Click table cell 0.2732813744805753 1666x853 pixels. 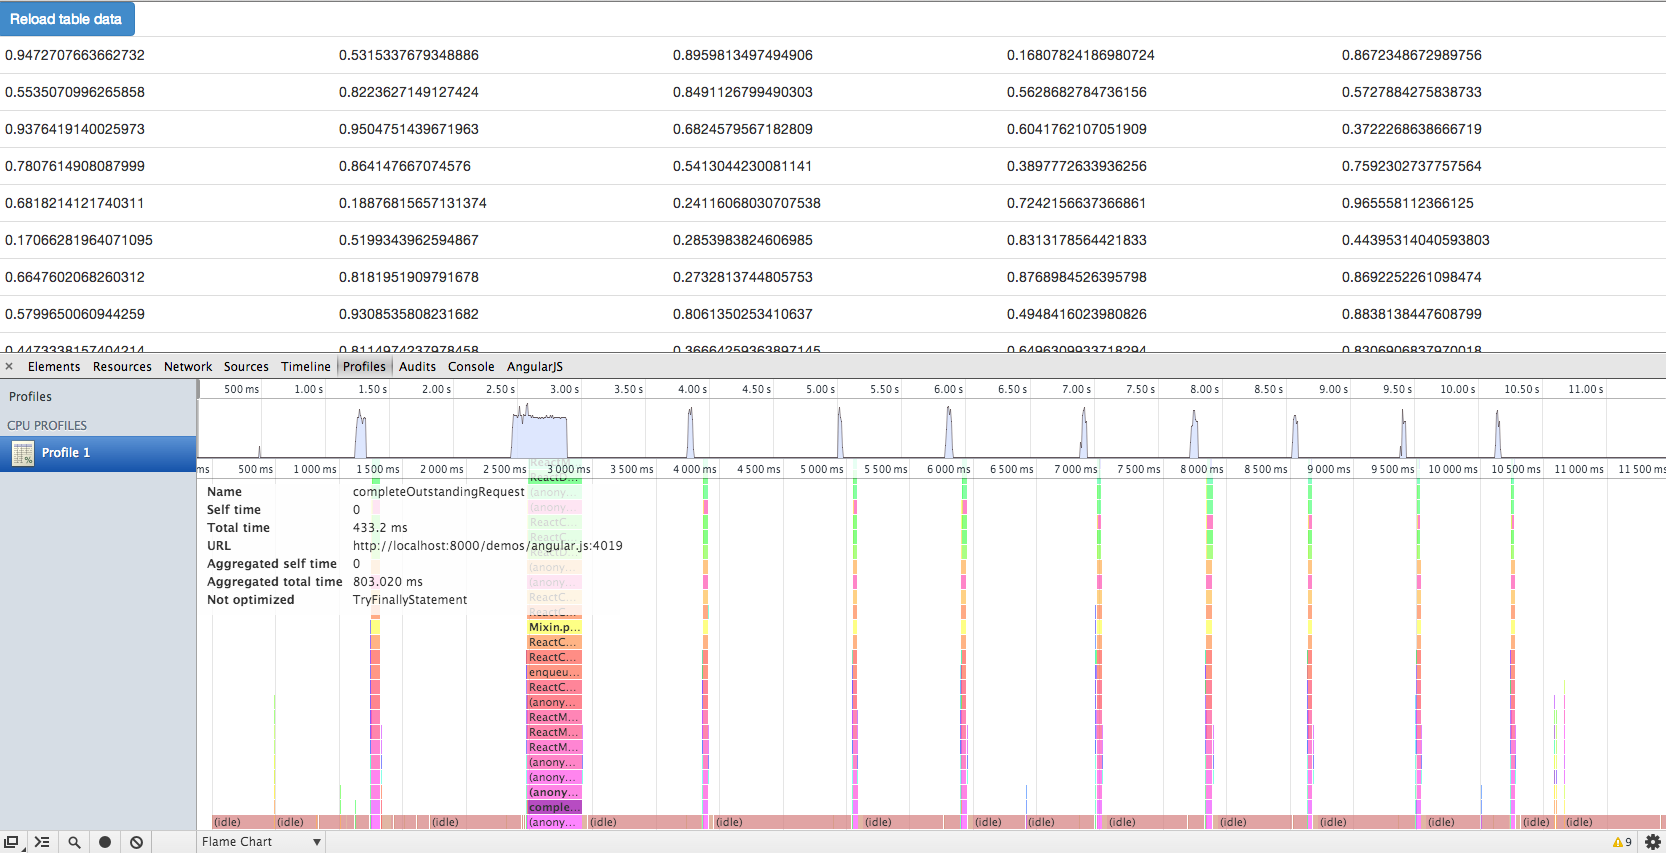click(743, 277)
